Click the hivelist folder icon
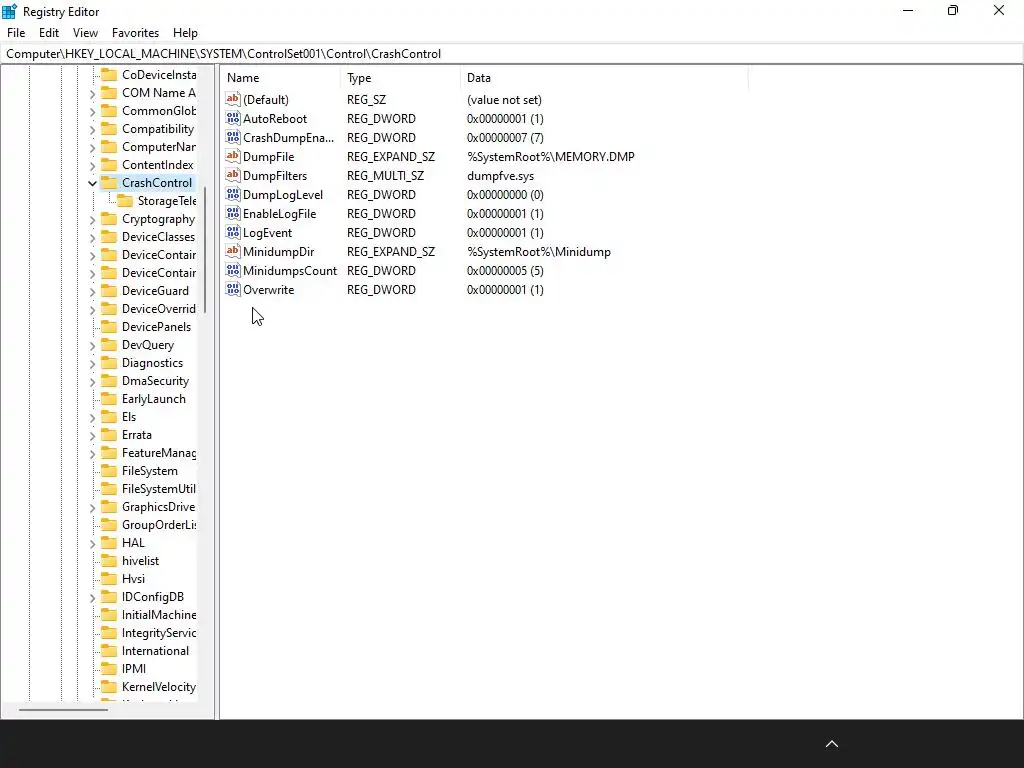This screenshot has height=768, width=1024. click(109, 561)
